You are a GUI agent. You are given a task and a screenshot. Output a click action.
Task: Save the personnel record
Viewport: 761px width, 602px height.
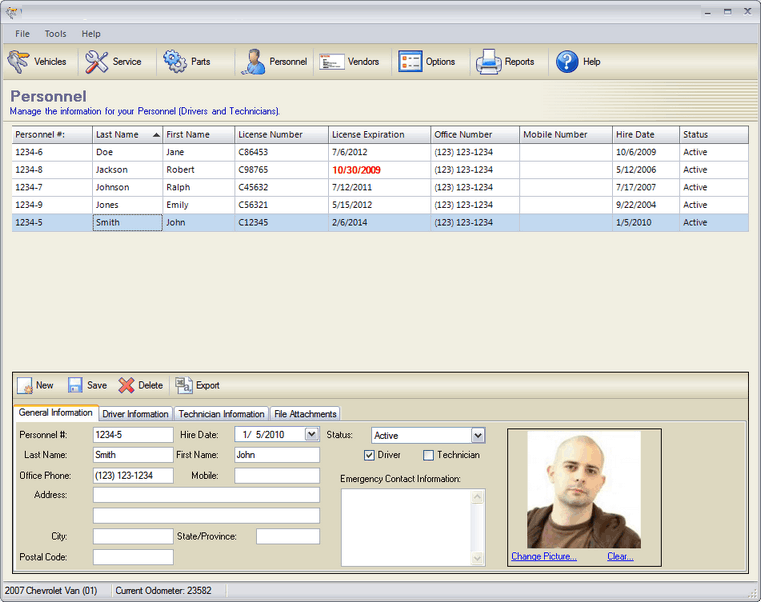tap(87, 385)
